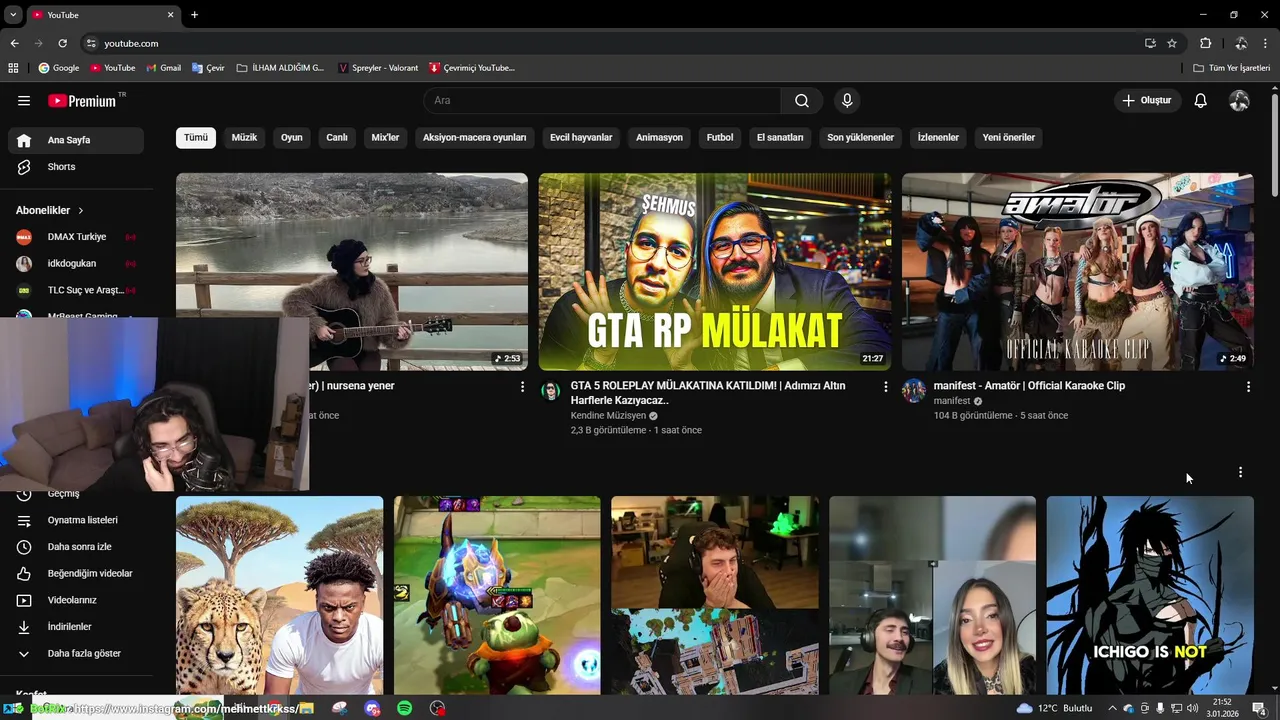Open a new browser tab
The image size is (1280, 720).
click(194, 15)
